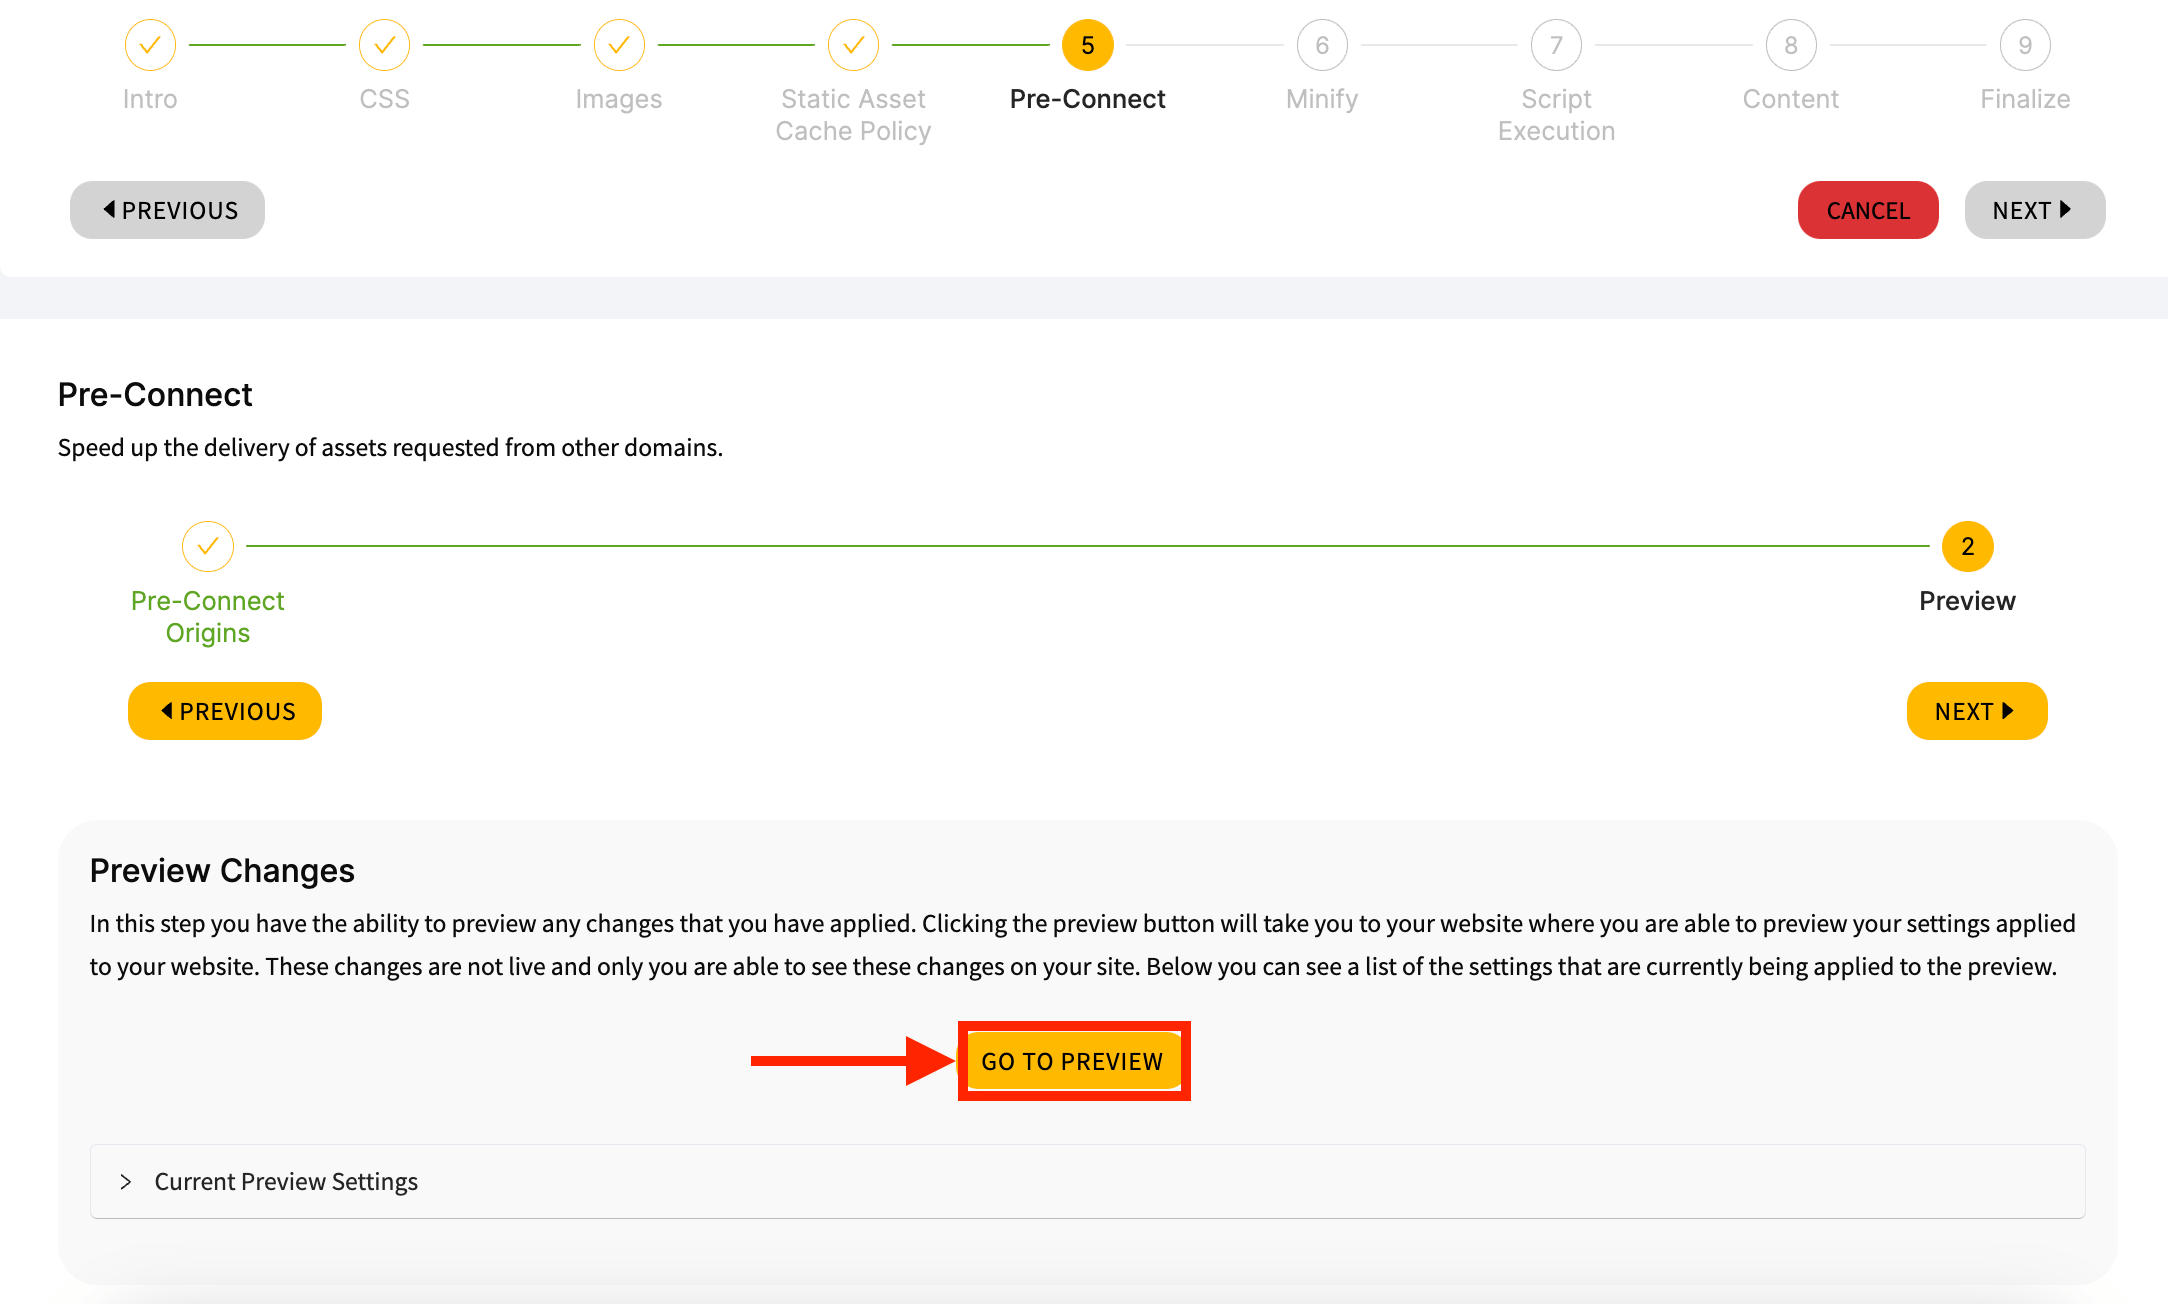This screenshot has height=1304, width=2168.
Task: Click the gray PREVIOUS button at top
Action: click(167, 210)
